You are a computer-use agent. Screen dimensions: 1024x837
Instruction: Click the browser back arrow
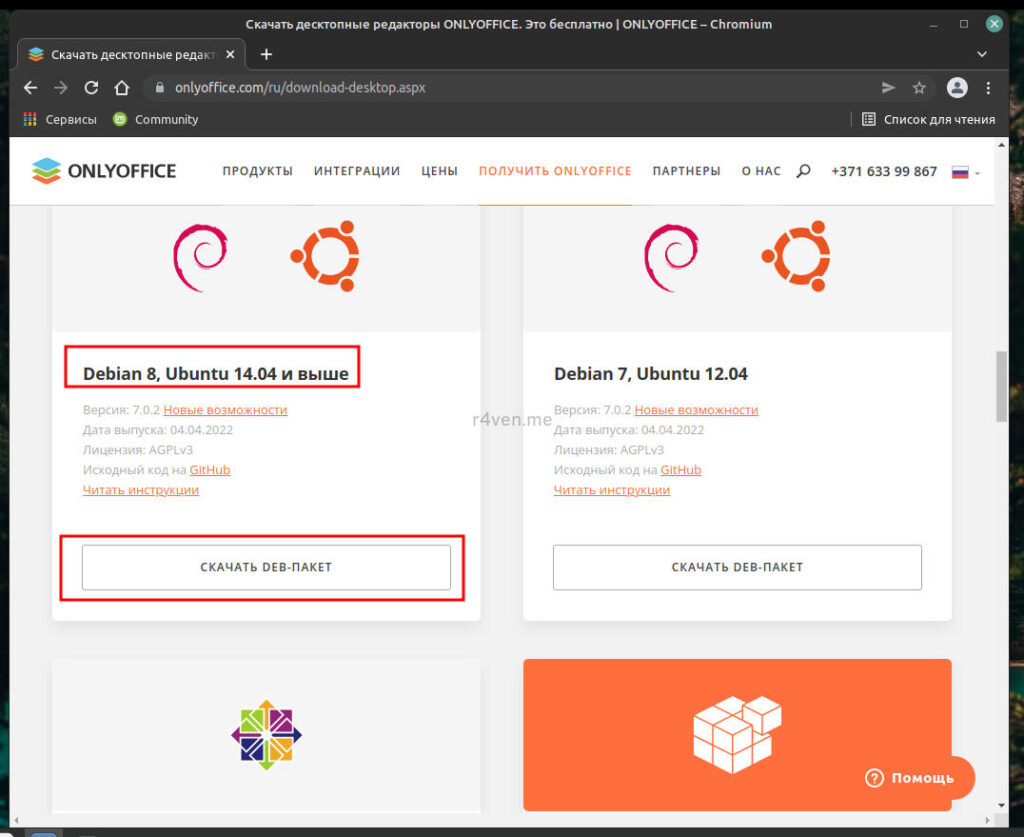(x=30, y=88)
